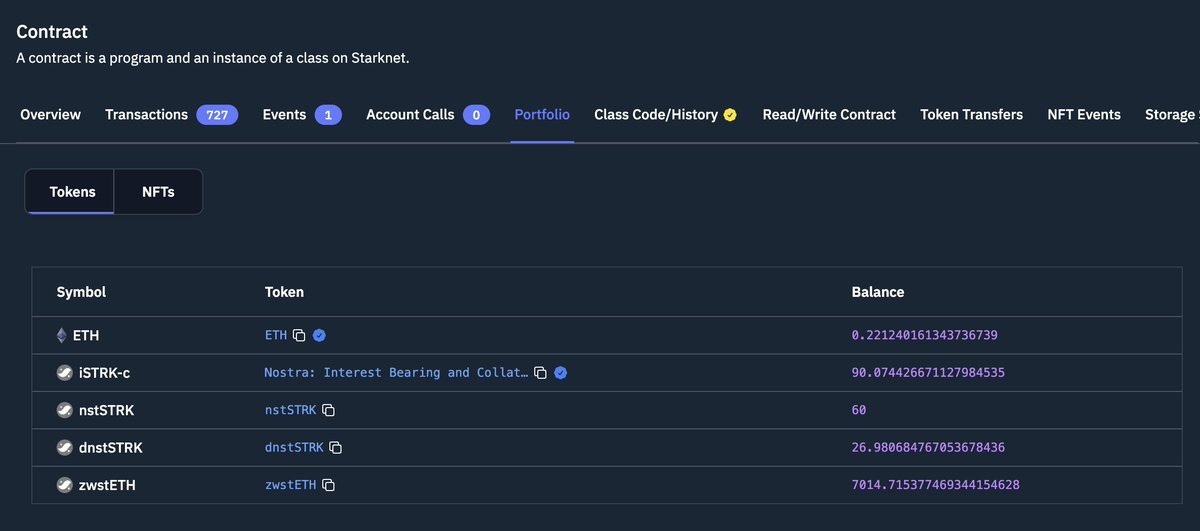Click the Nostra token verified badge
Screen dimensions: 1200x531
click(561, 373)
